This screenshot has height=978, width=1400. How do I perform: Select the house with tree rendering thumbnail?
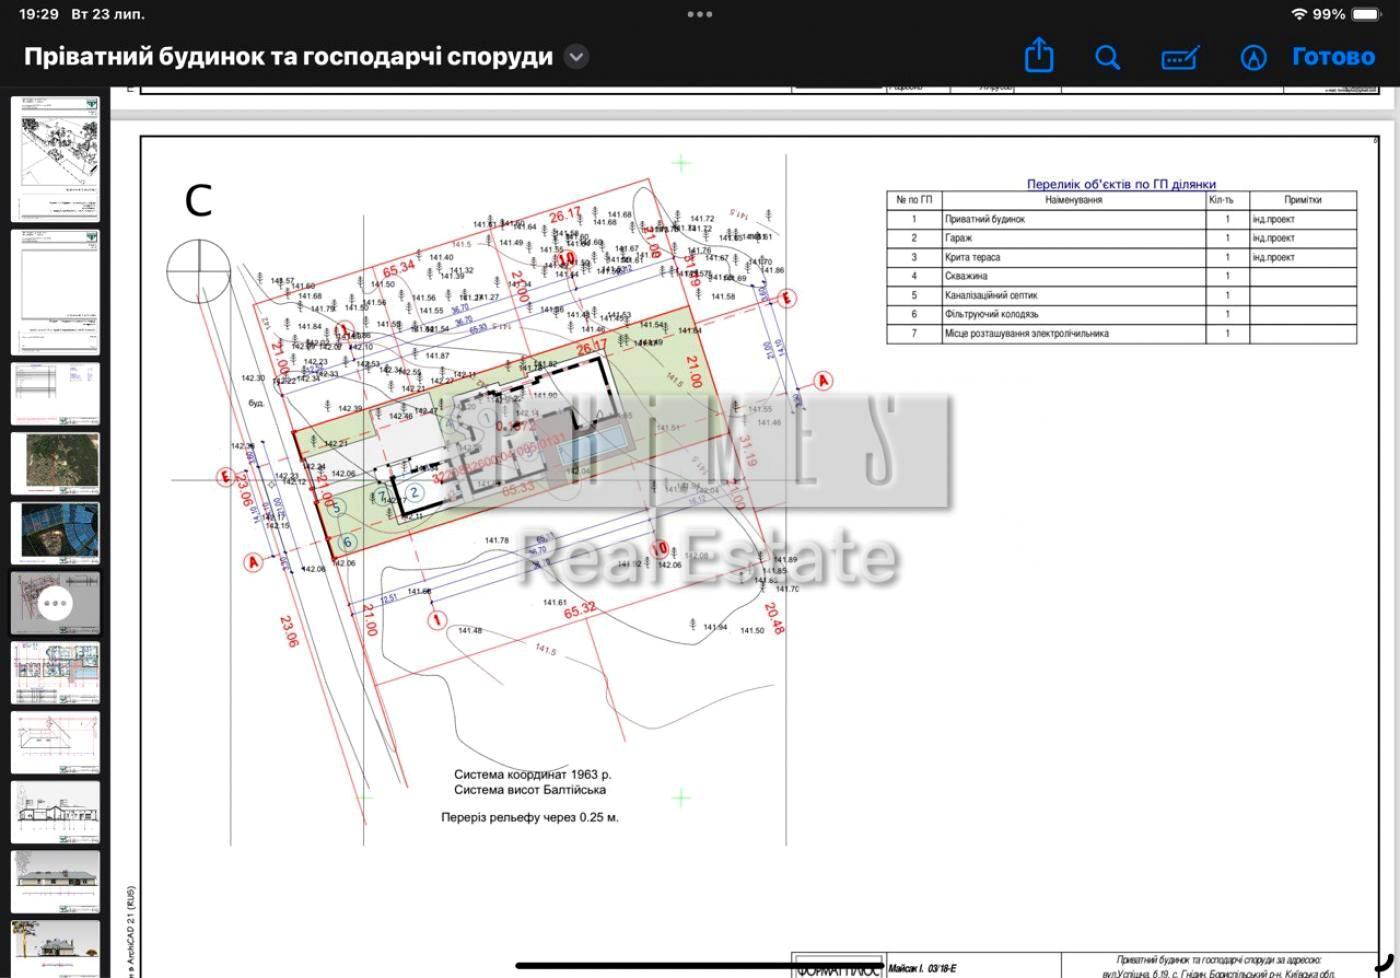(55, 946)
